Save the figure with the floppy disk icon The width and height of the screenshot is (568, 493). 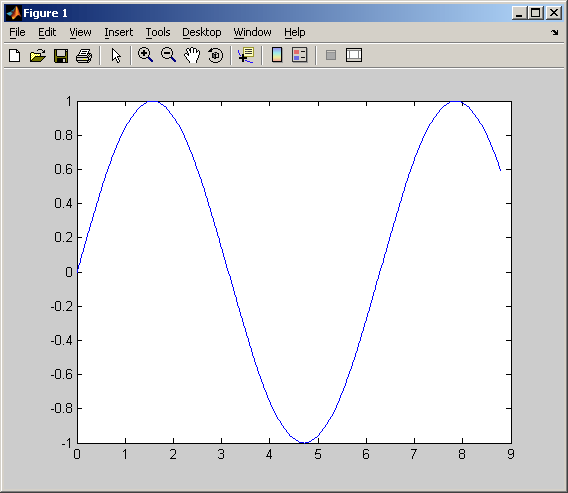[61, 56]
